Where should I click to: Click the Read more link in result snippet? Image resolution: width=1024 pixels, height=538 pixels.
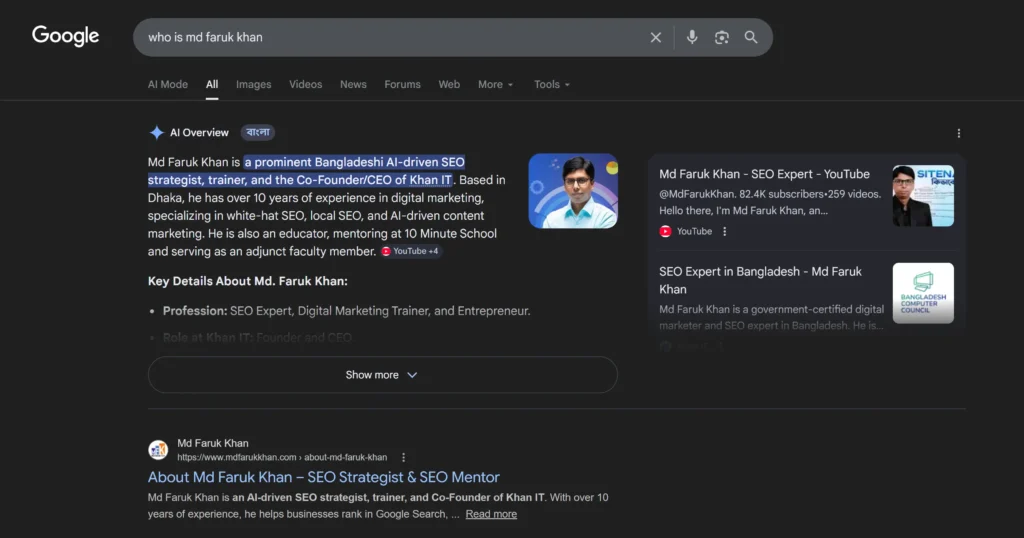[x=491, y=514]
